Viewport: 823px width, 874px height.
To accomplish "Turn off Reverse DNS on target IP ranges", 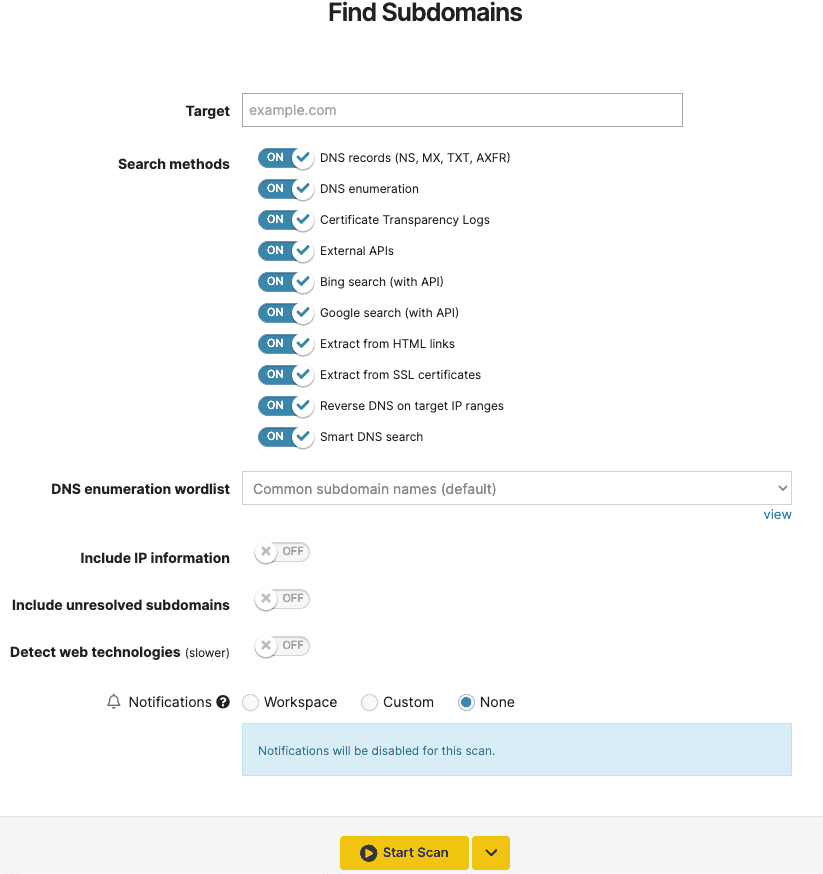I will (x=286, y=406).
